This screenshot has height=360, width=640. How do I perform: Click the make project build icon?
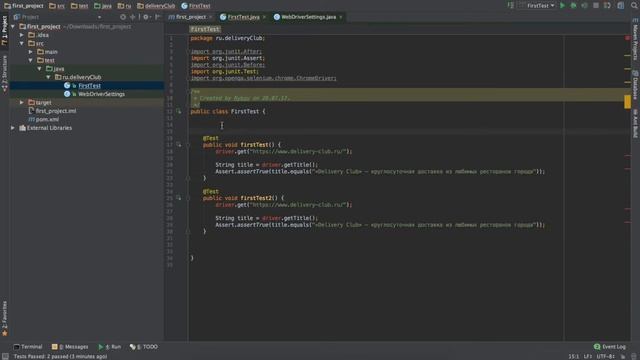pos(511,6)
